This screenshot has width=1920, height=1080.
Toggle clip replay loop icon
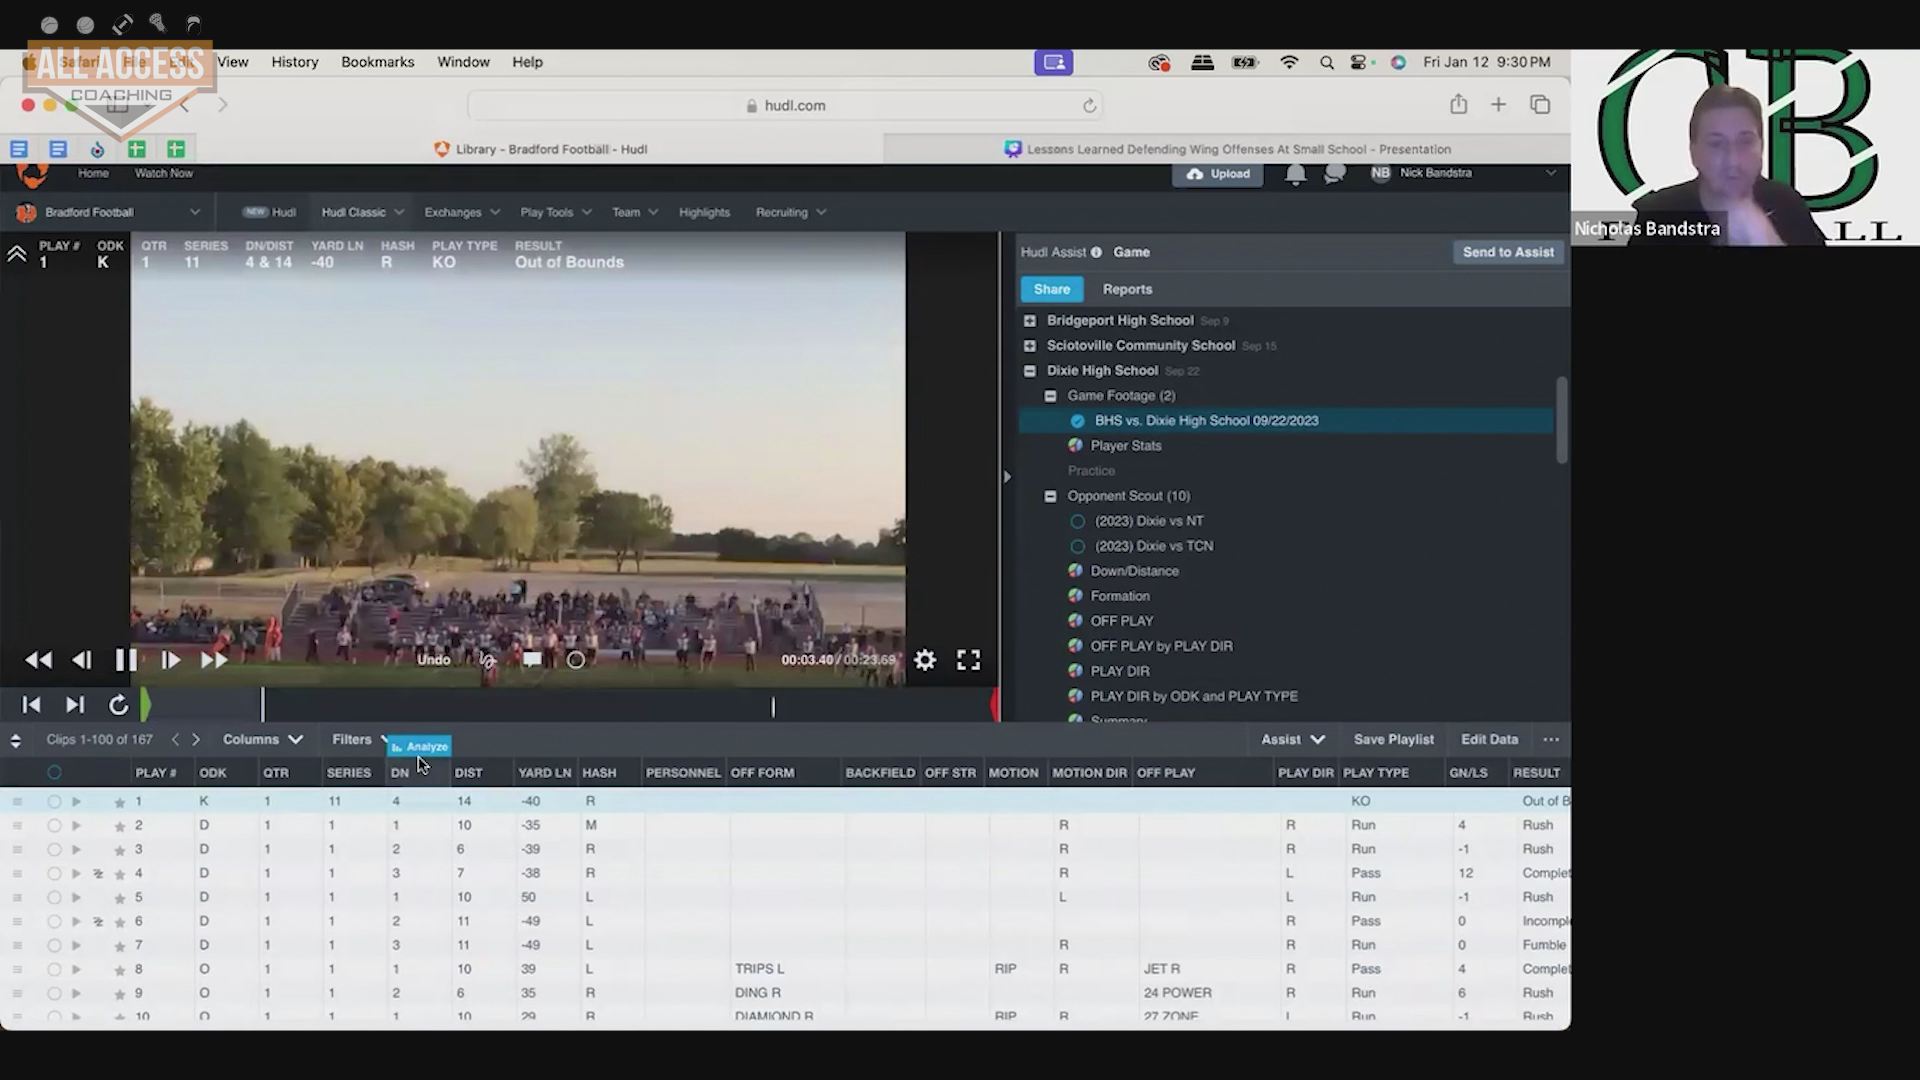[118, 705]
